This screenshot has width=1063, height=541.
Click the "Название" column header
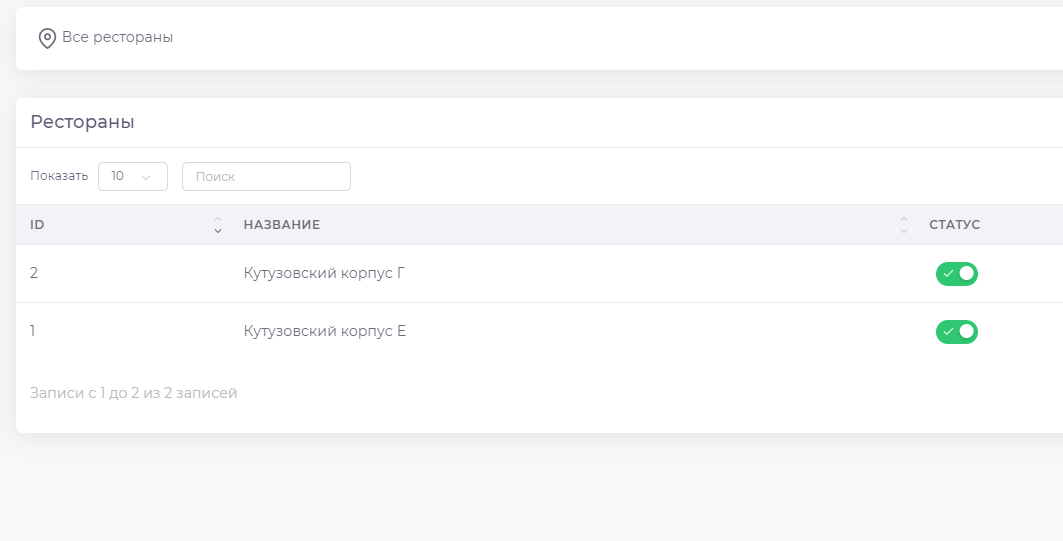point(282,225)
